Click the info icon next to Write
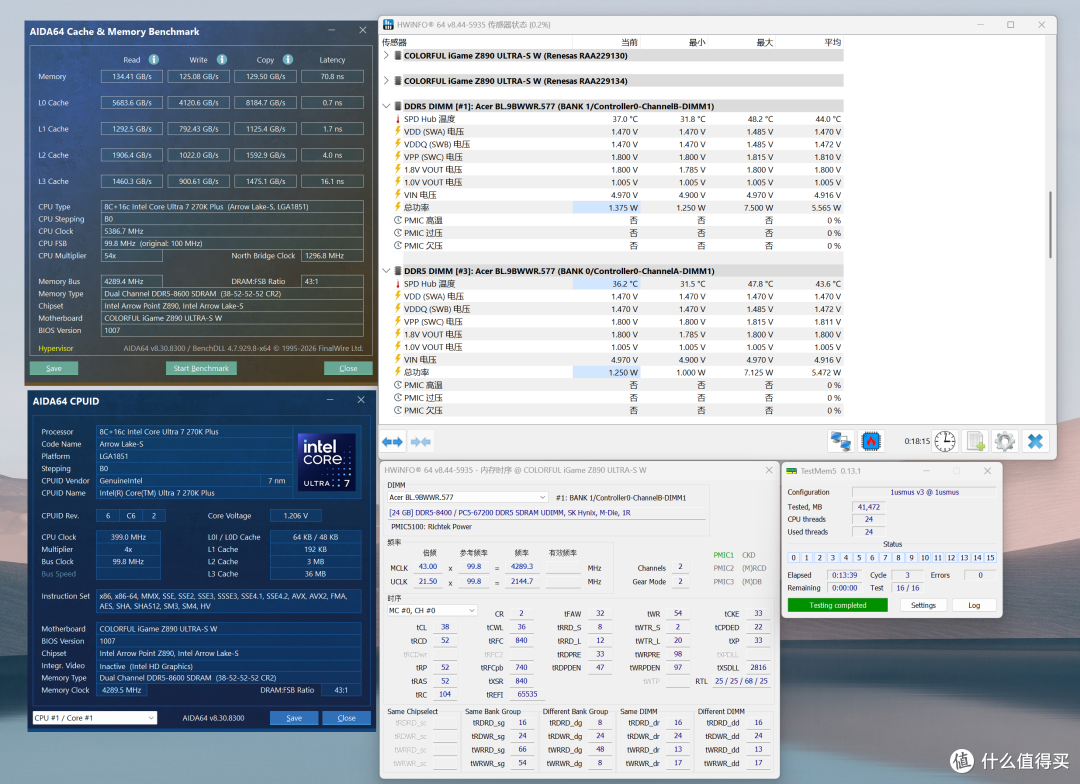This screenshot has height=784, width=1080. coord(222,59)
